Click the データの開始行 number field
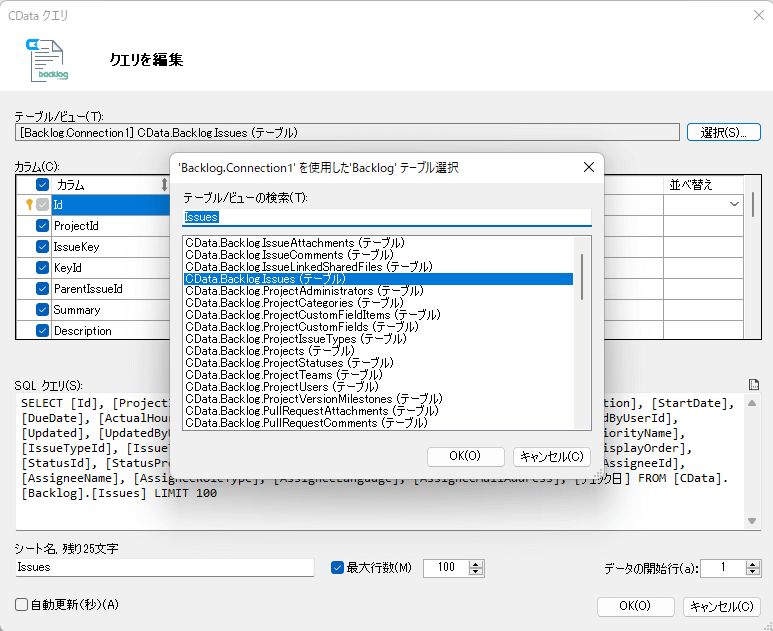Viewport: 773px width, 631px height. click(723, 567)
